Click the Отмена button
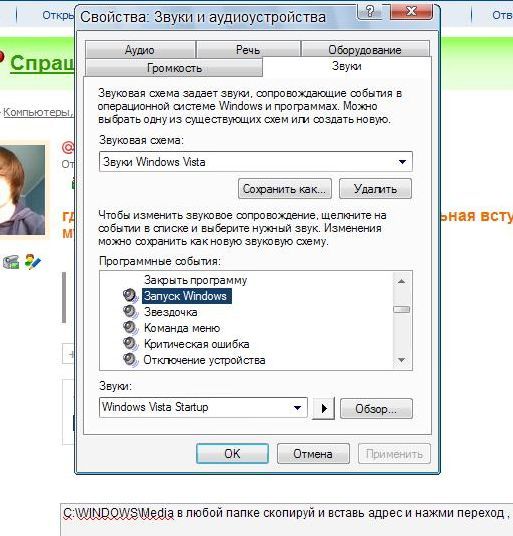 pyautogui.click(x=313, y=454)
